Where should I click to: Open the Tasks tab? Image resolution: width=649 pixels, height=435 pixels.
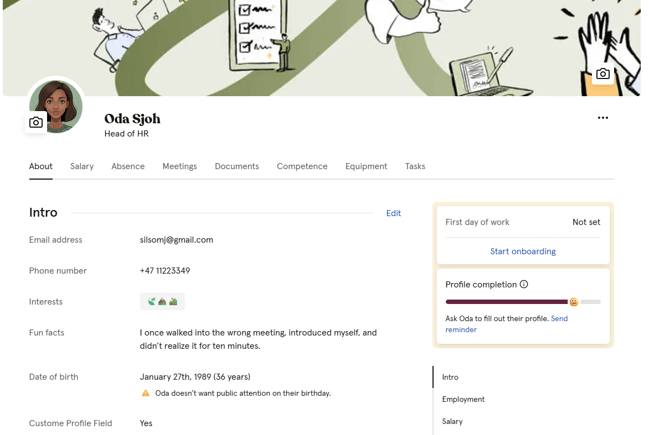coord(415,167)
